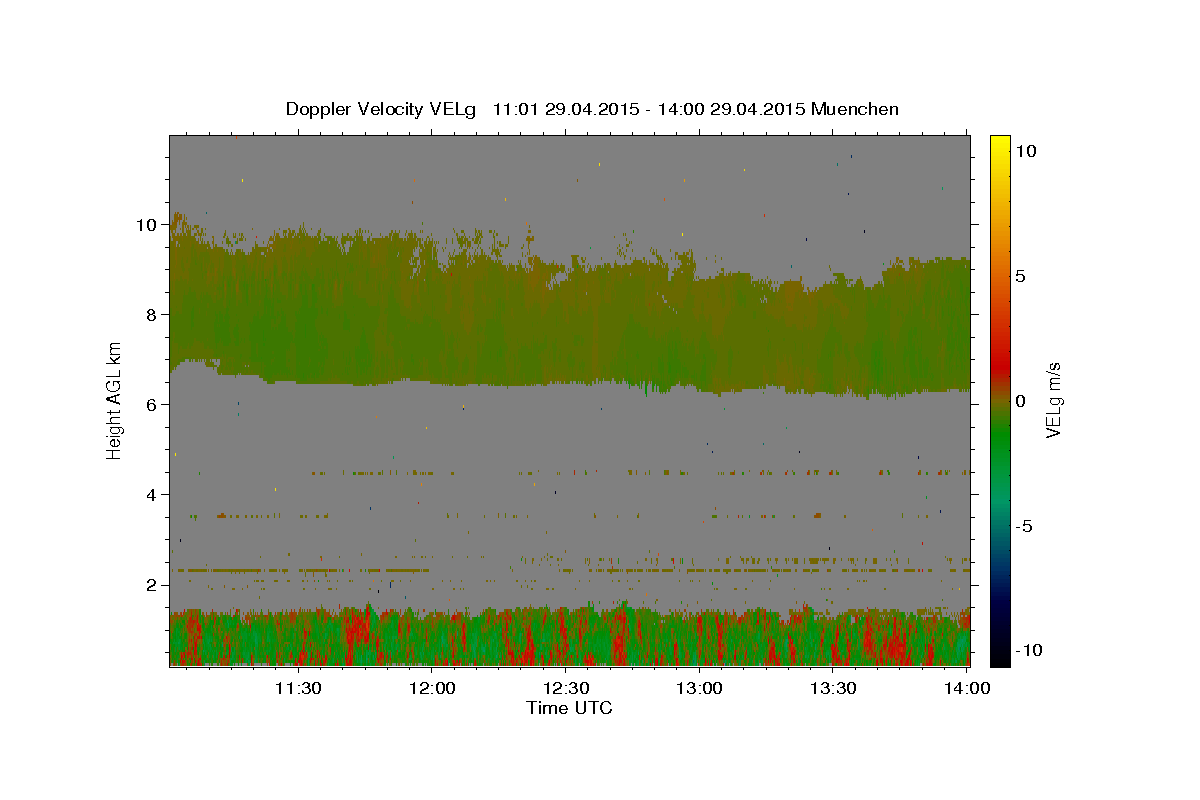
Task: Click the 13:00 time tick label
Action: [700, 688]
